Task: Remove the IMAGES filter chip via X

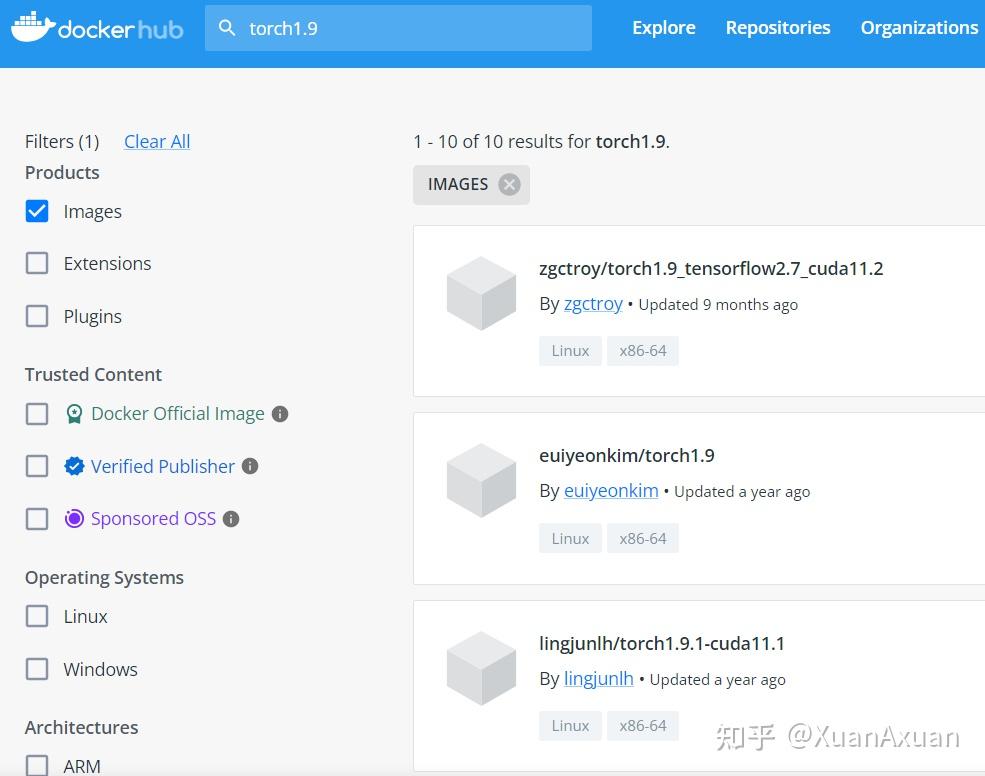Action: pyautogui.click(x=509, y=184)
